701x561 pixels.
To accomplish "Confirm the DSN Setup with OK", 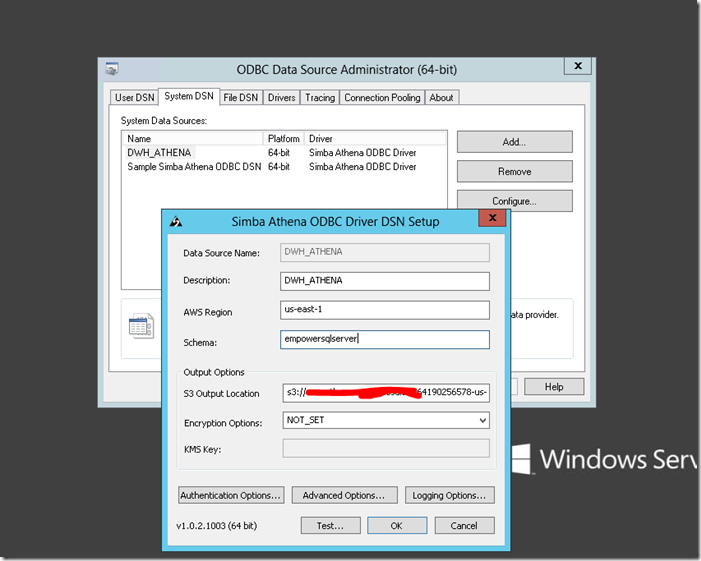I will (x=397, y=526).
